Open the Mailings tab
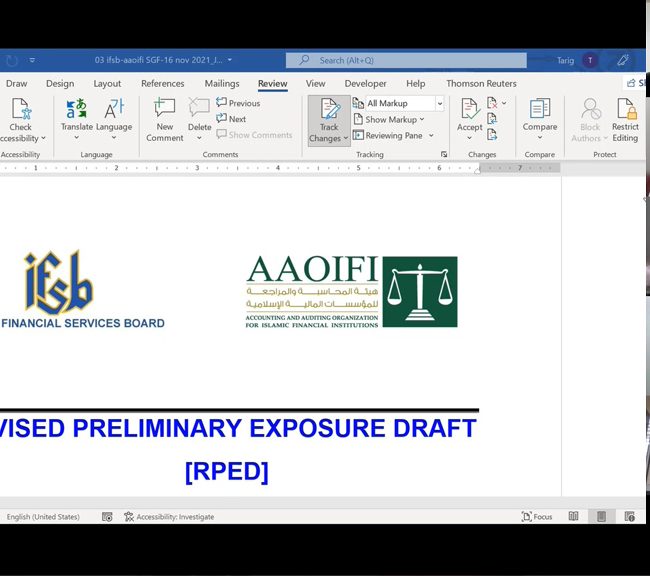This screenshot has width=650, height=576. [x=222, y=83]
